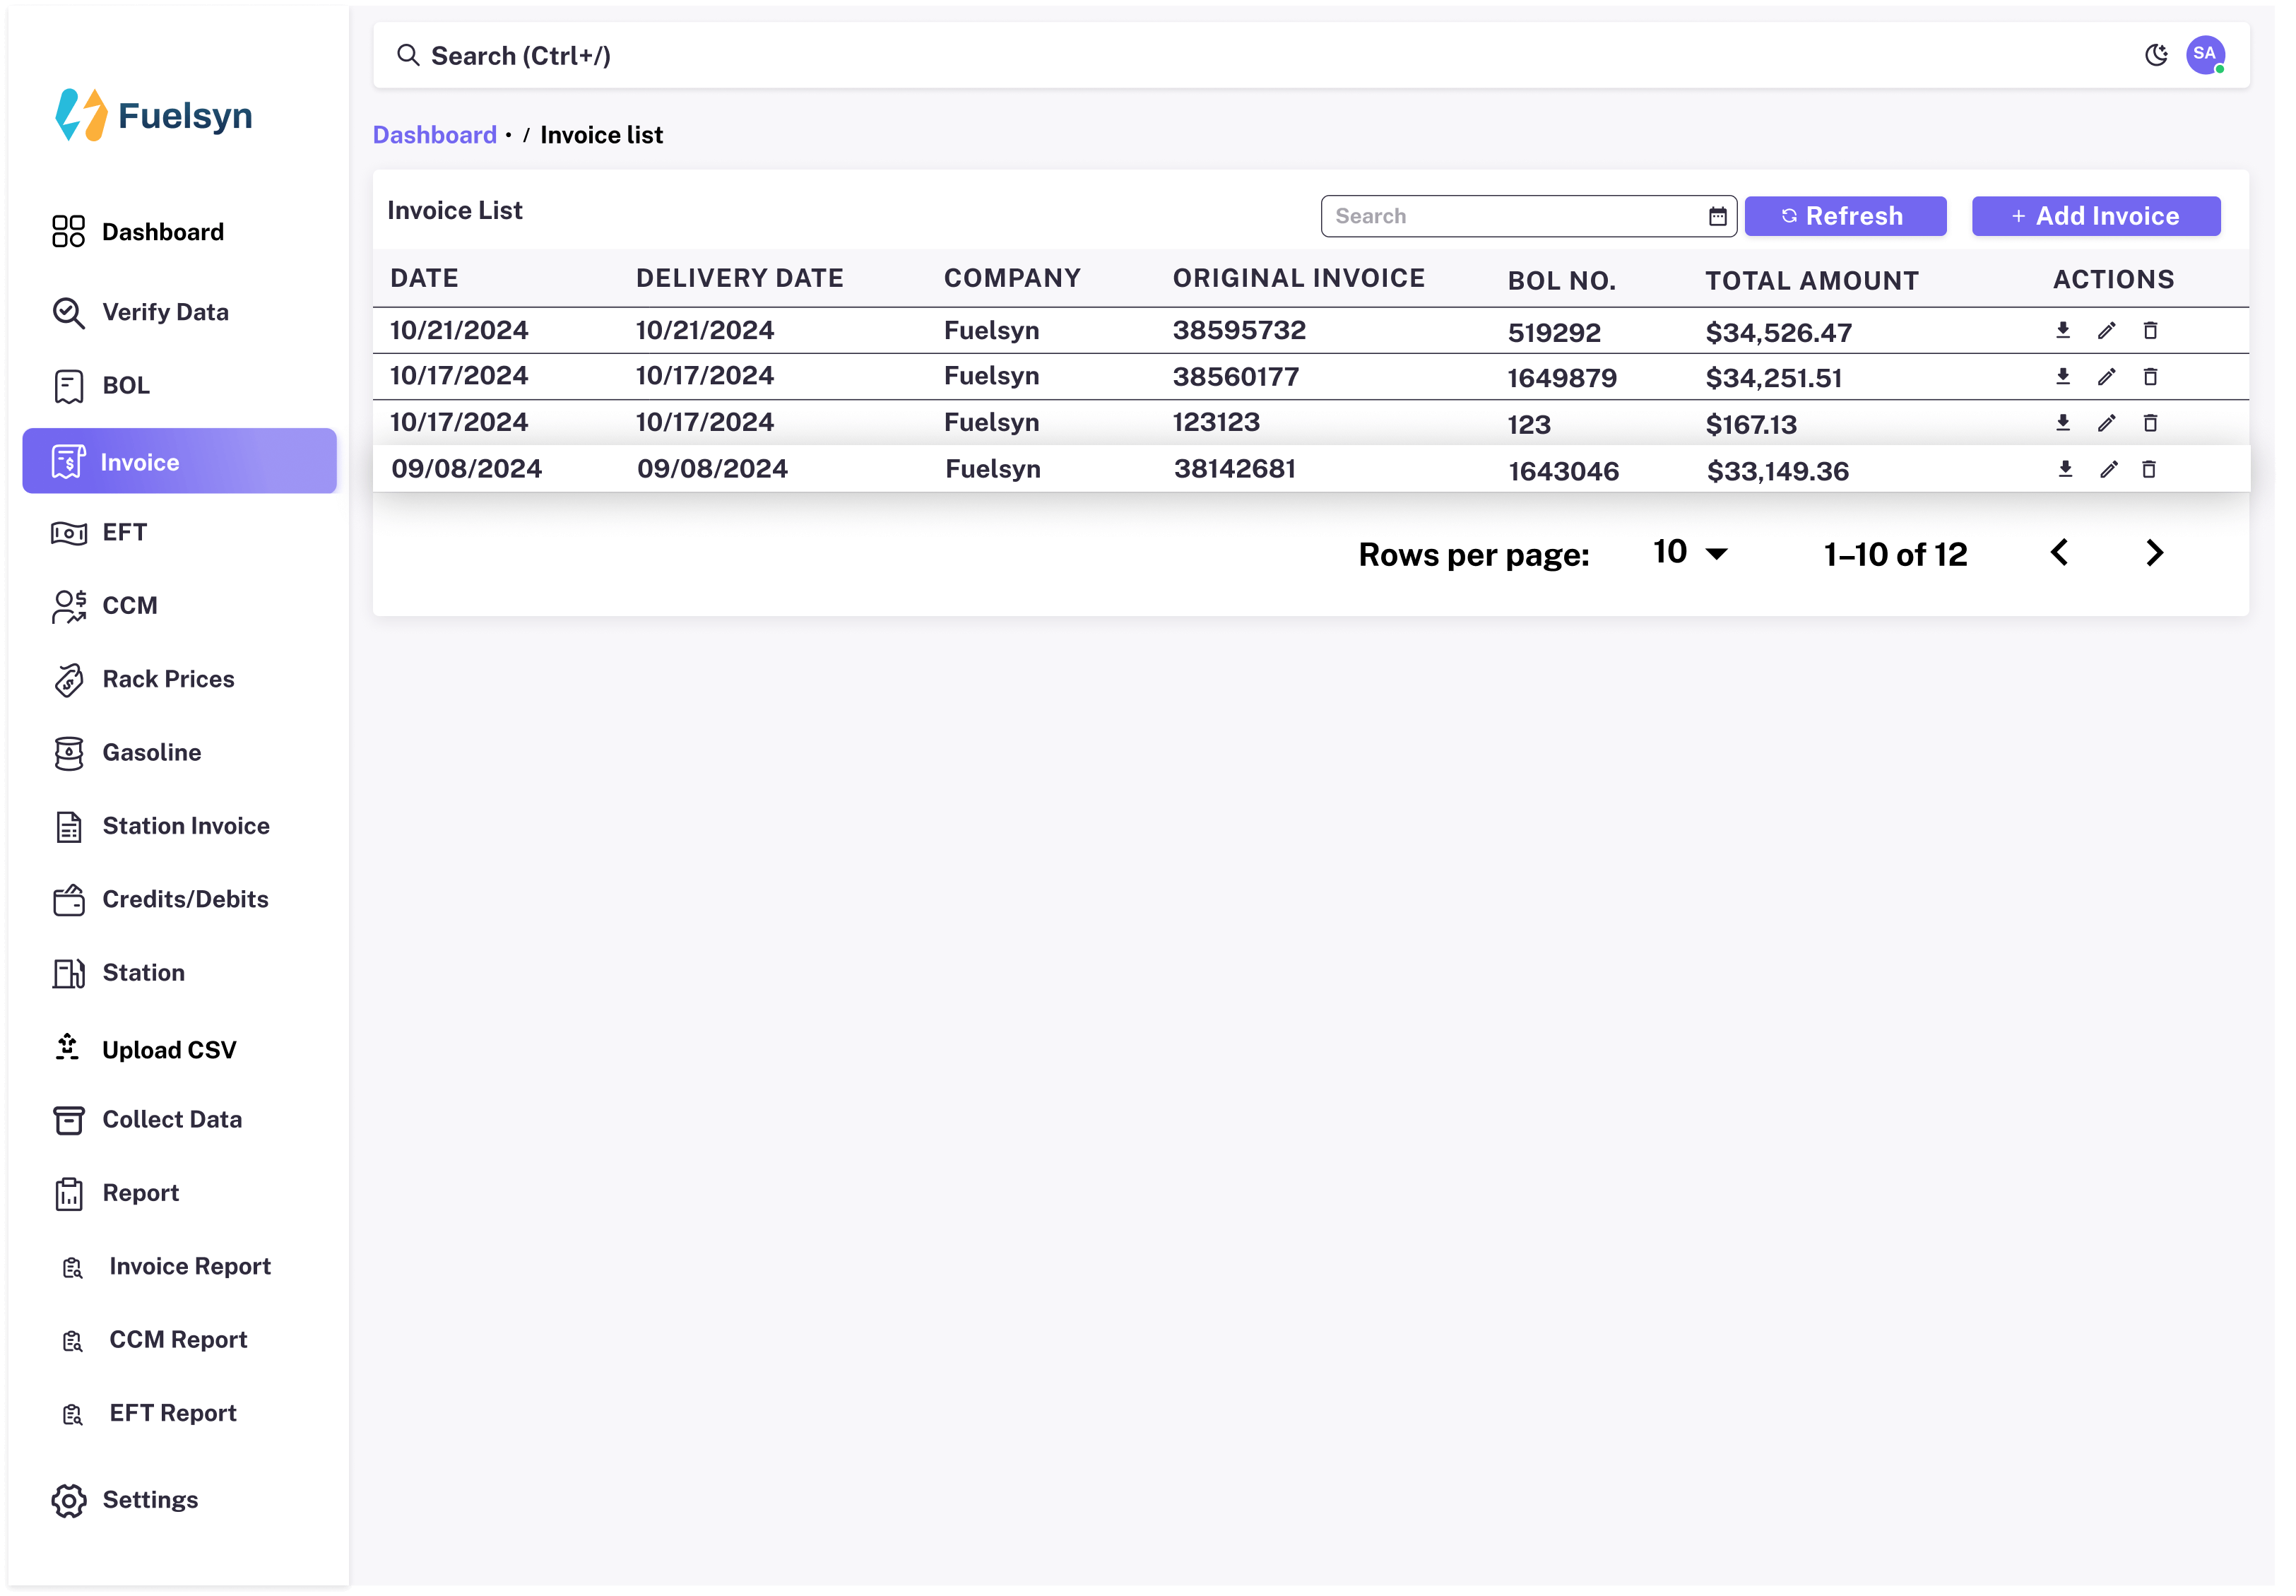The image size is (2296, 1596).
Task: Navigate to CCM module
Action: (129, 605)
